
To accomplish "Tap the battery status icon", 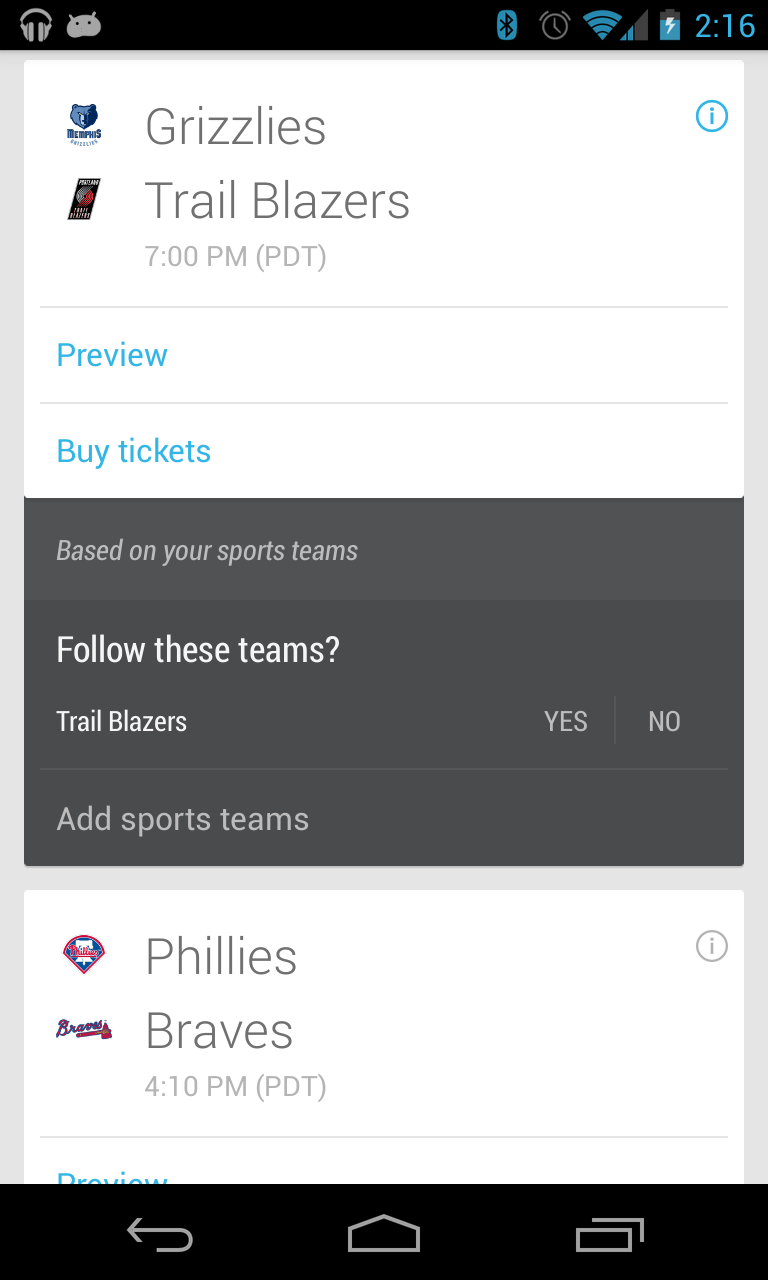I will (x=670, y=25).
